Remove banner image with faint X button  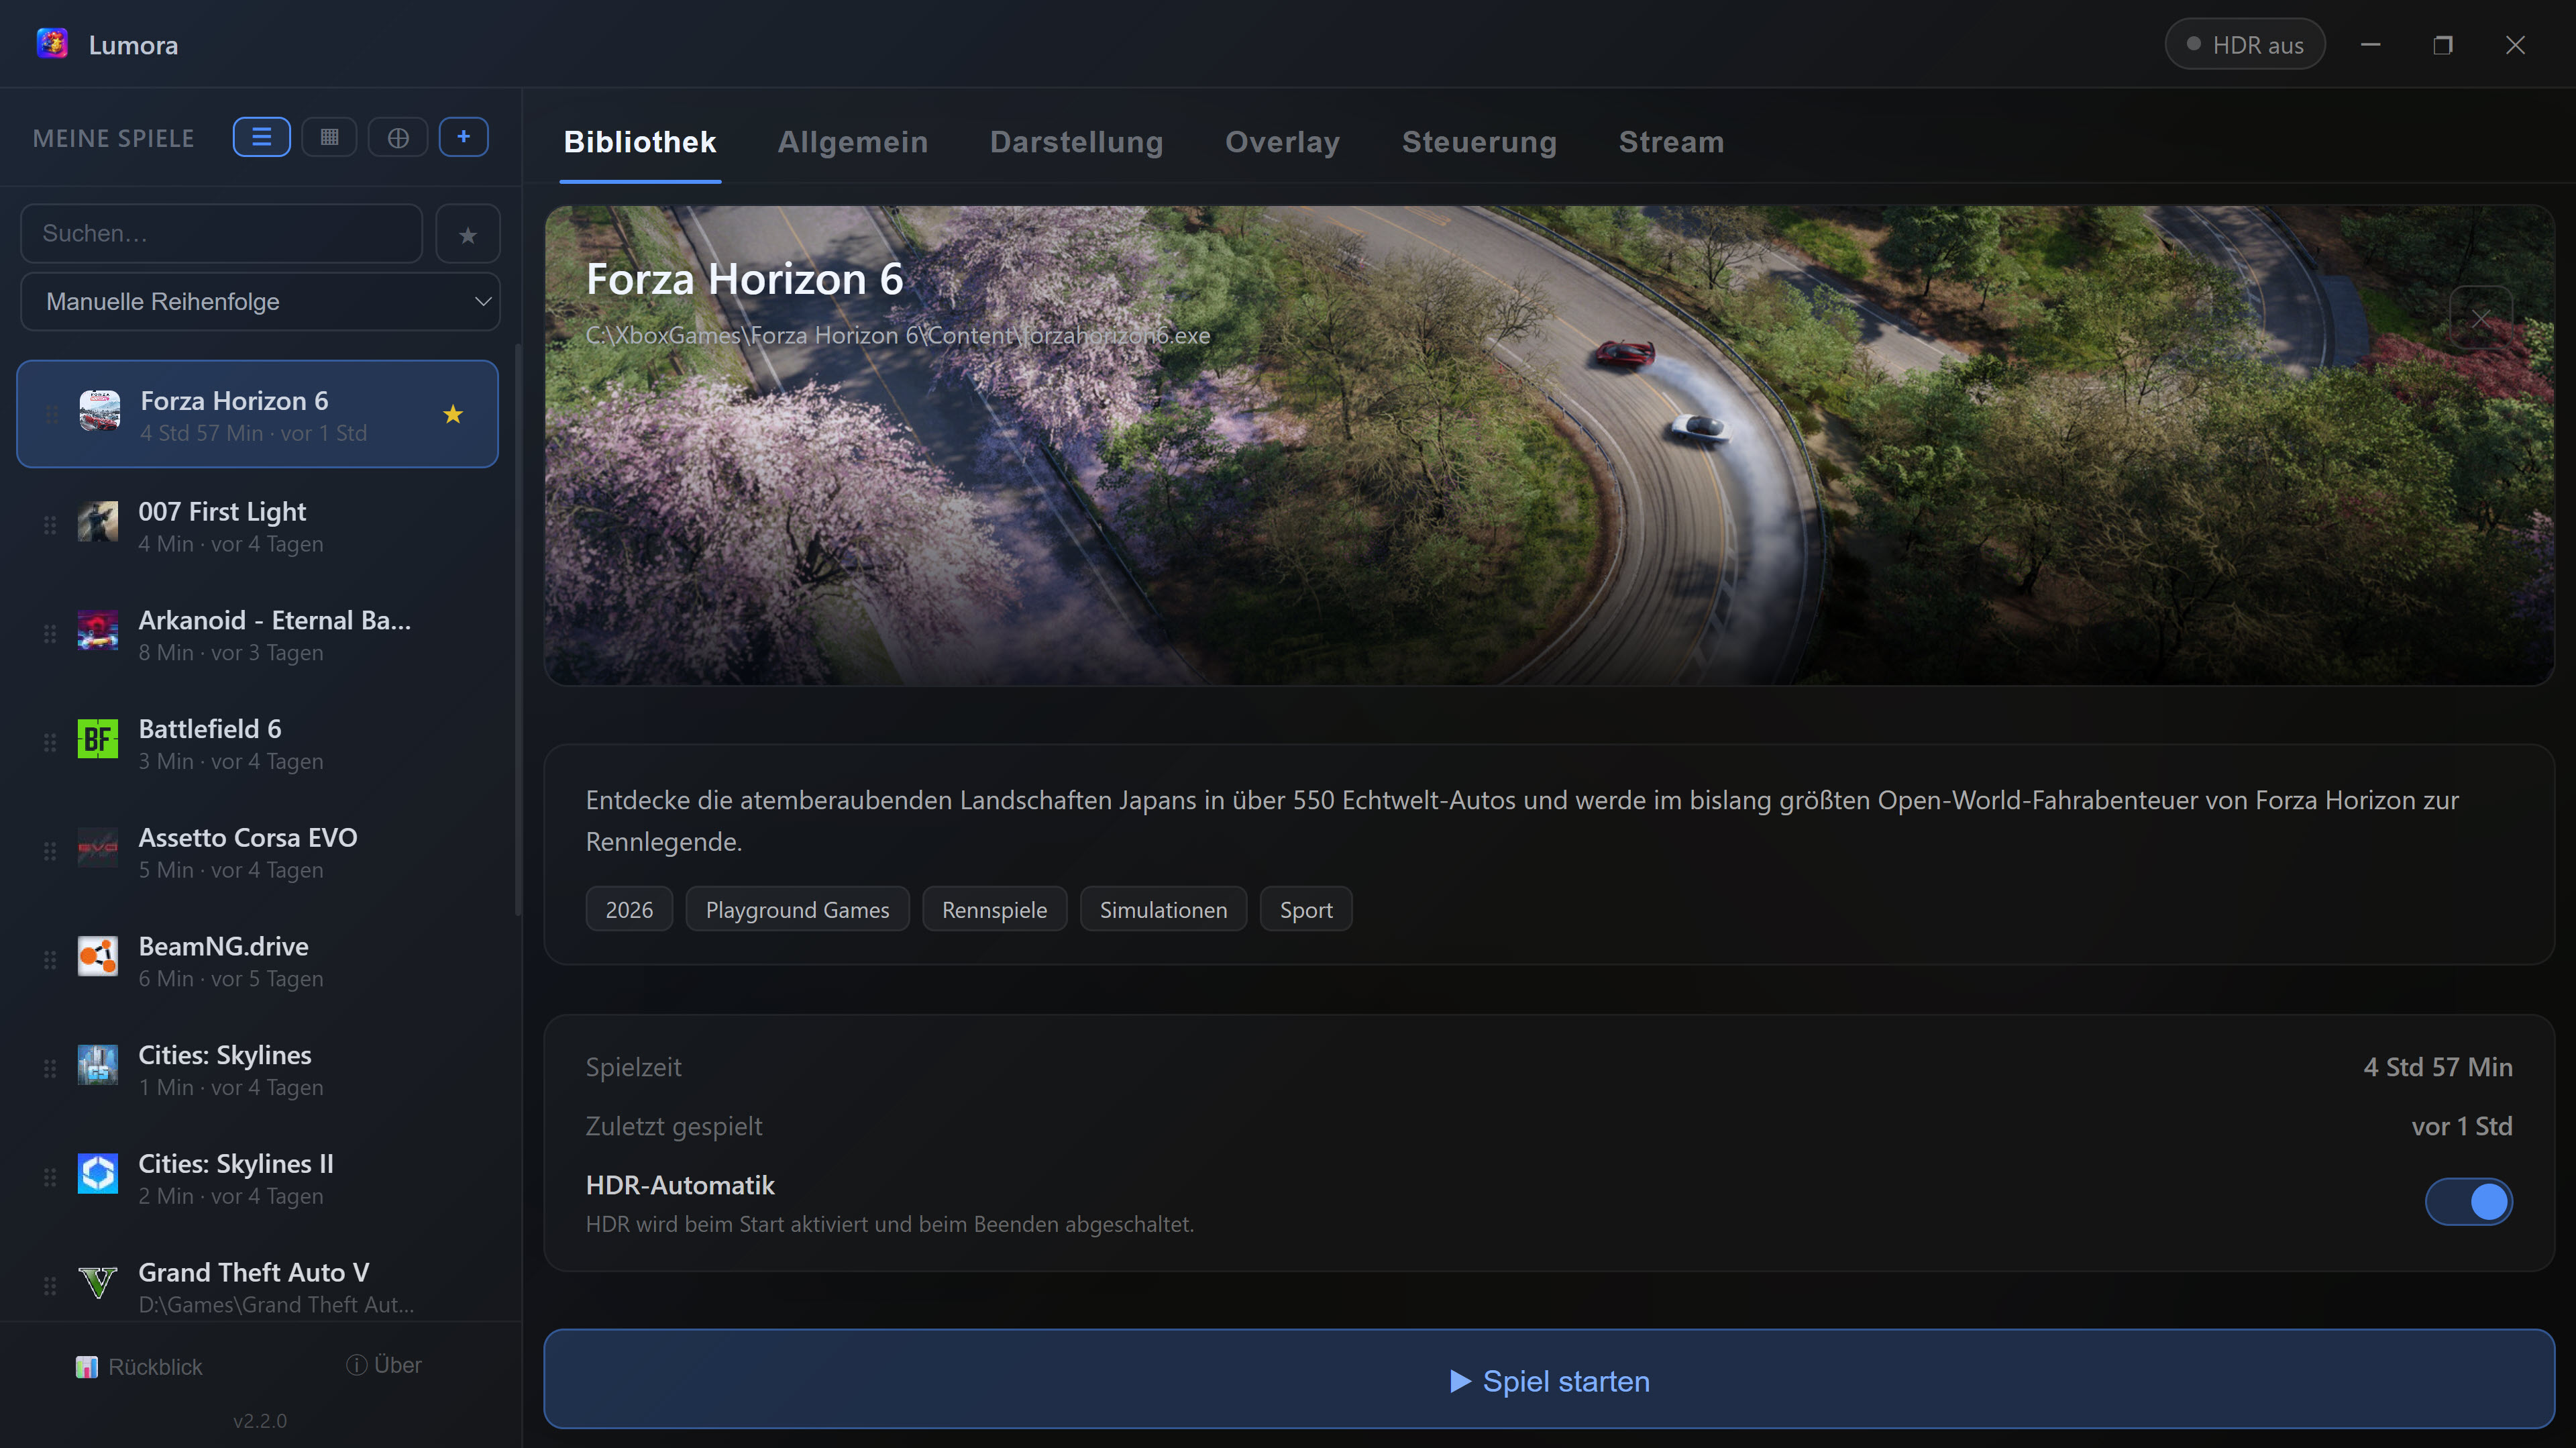(x=2481, y=318)
